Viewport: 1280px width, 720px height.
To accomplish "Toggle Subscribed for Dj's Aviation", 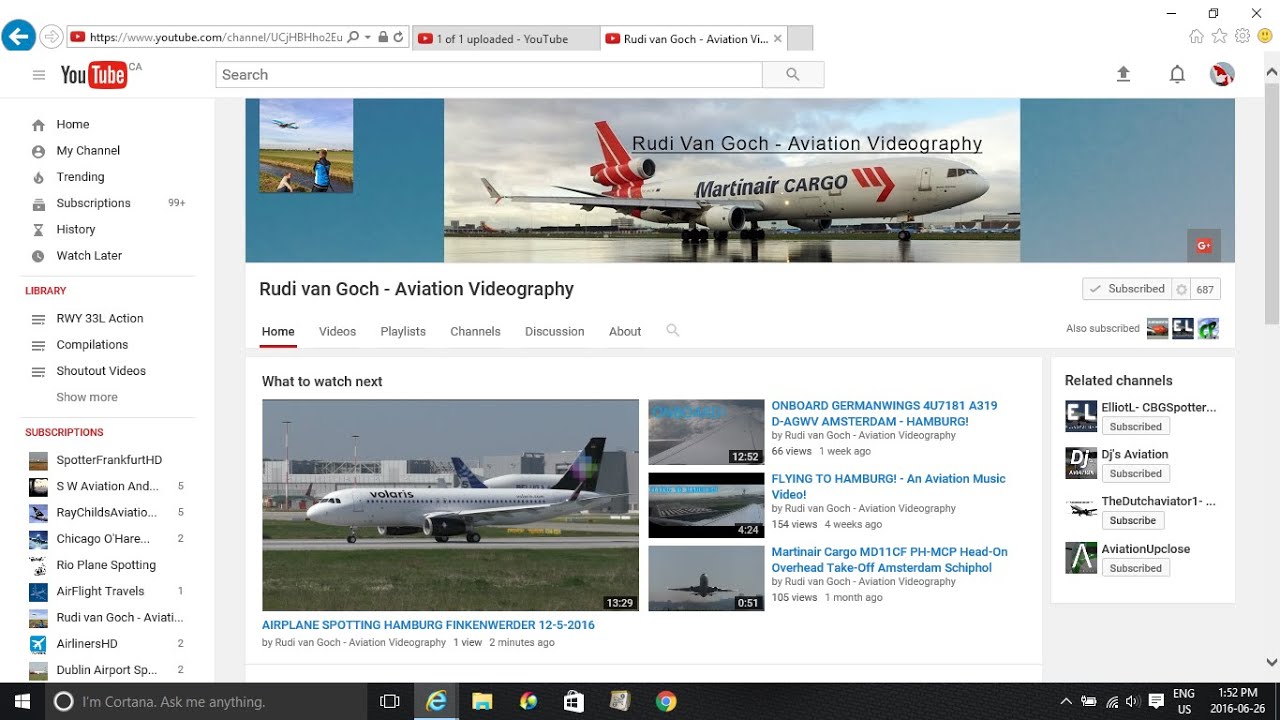I will (x=1135, y=474).
